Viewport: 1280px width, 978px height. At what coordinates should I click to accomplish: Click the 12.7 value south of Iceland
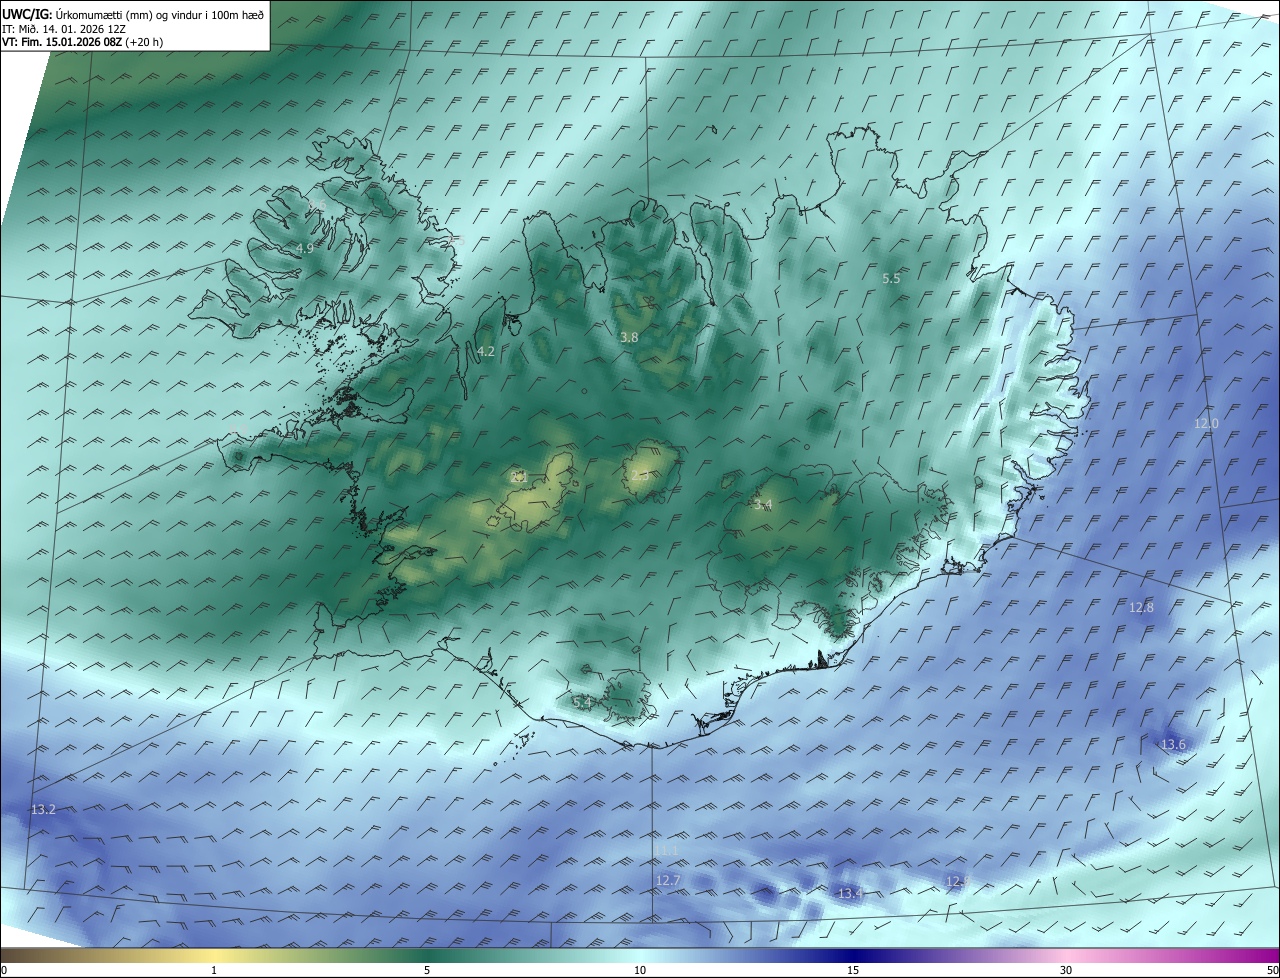pyautogui.click(x=669, y=881)
